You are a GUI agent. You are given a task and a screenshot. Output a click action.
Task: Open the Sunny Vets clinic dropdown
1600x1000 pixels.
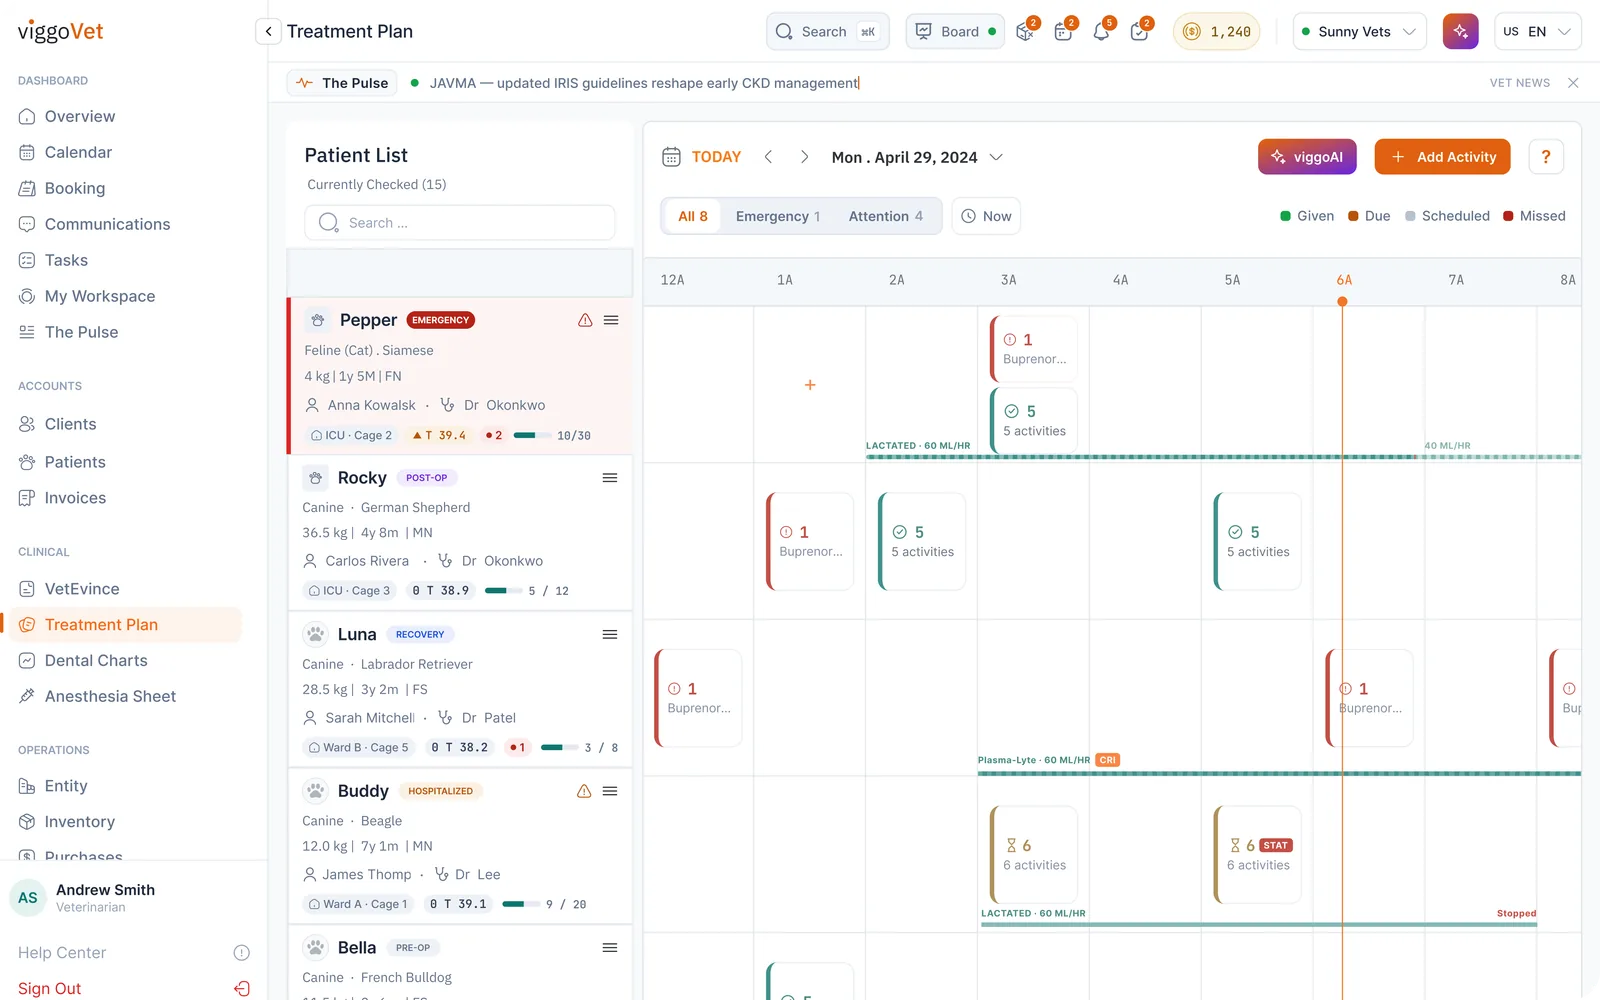pos(1360,32)
